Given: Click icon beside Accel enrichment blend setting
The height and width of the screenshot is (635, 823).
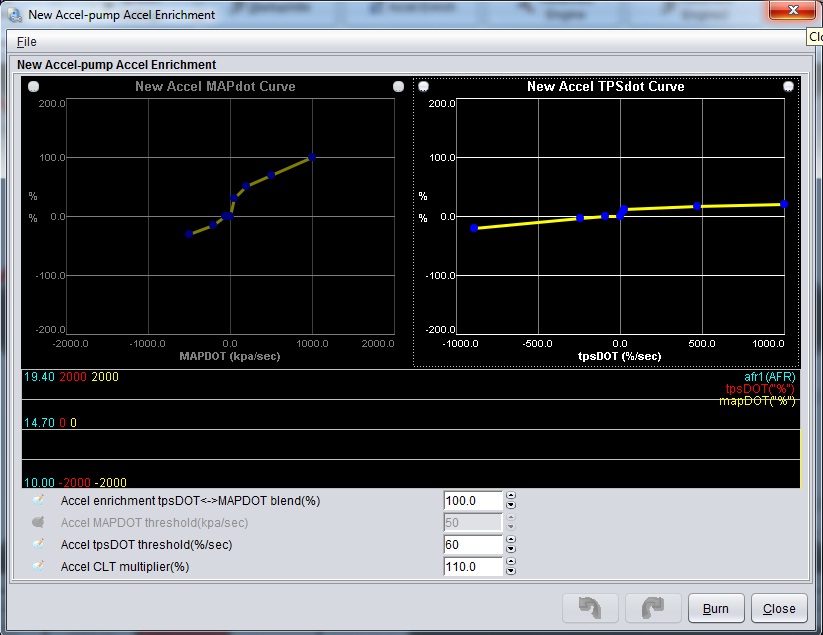Looking at the screenshot, I should pyautogui.click(x=39, y=500).
